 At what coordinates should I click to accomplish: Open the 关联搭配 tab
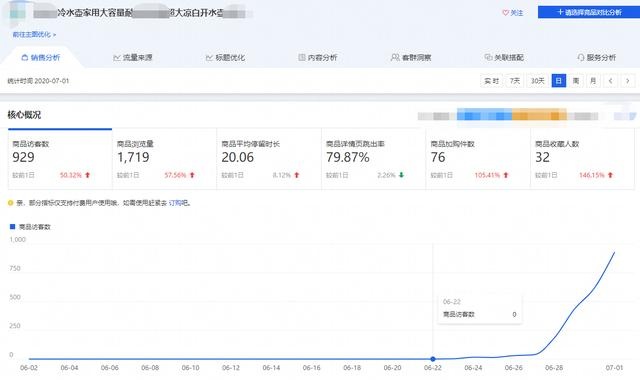coord(504,58)
